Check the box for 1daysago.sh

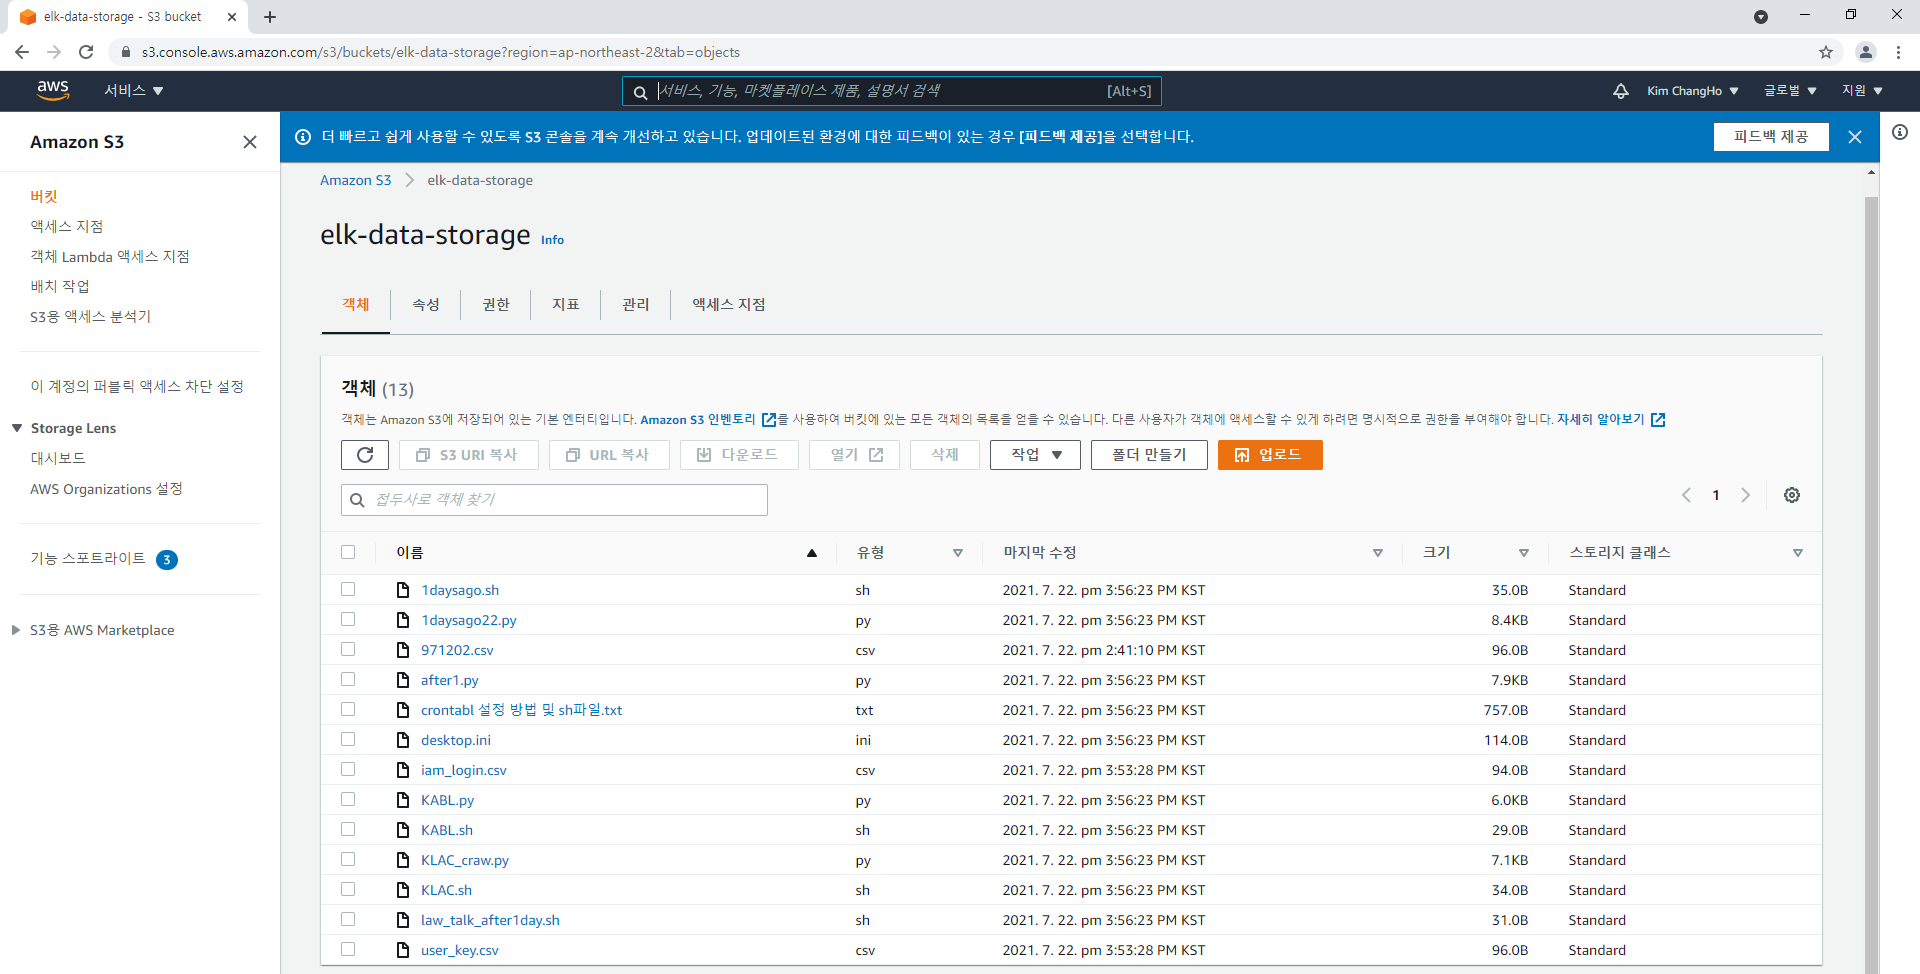[348, 589]
